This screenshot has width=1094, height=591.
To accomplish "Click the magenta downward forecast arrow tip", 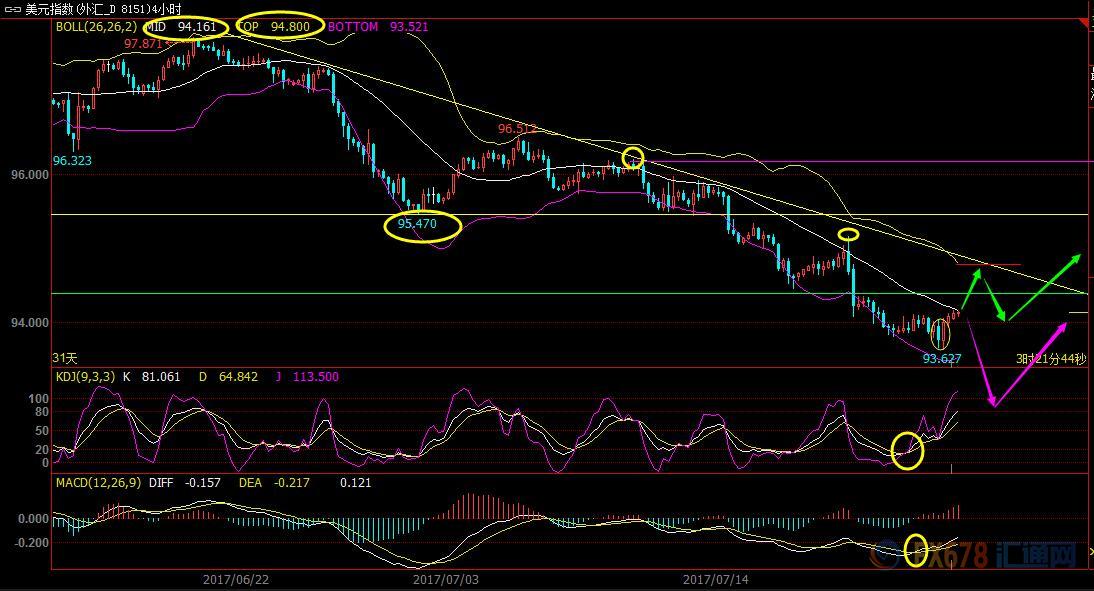I will point(992,405).
